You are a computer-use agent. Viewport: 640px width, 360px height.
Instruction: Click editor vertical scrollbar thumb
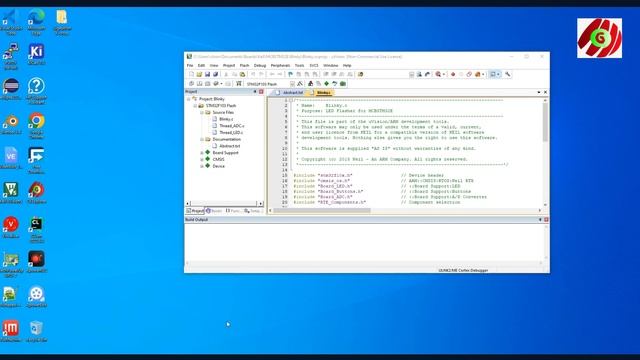[x=545, y=122]
